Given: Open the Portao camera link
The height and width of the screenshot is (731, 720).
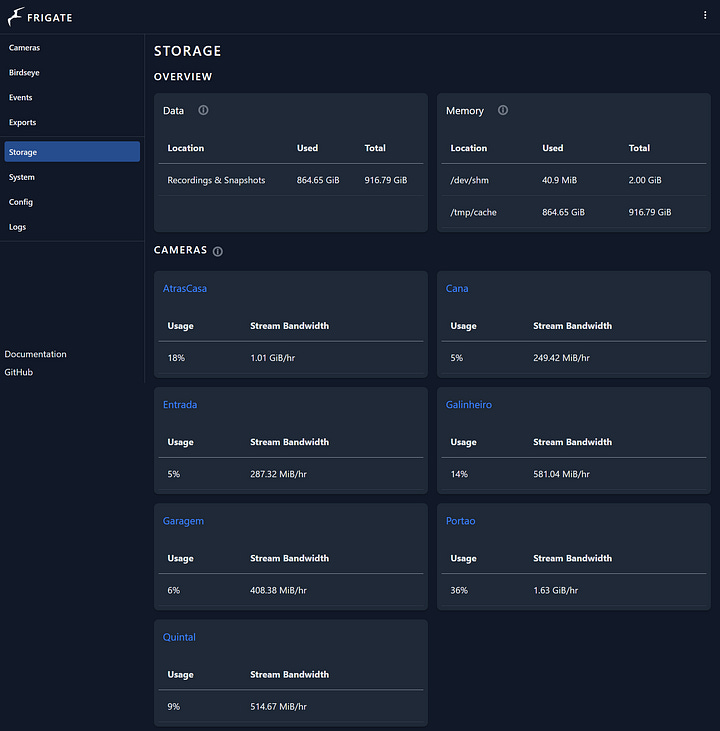Looking at the screenshot, I should 460,521.
